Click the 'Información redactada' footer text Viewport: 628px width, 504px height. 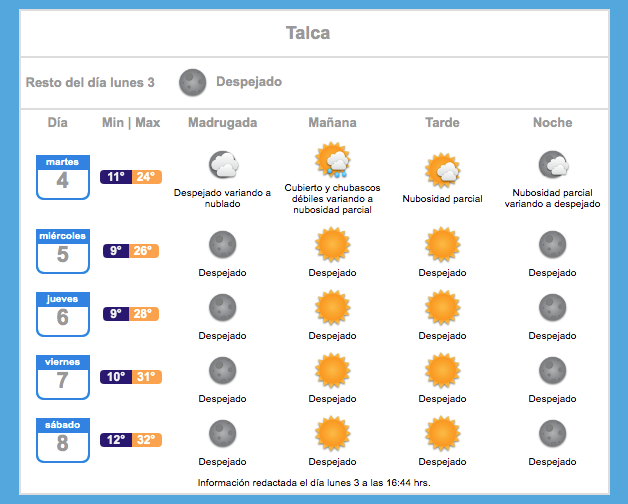[x=314, y=483]
